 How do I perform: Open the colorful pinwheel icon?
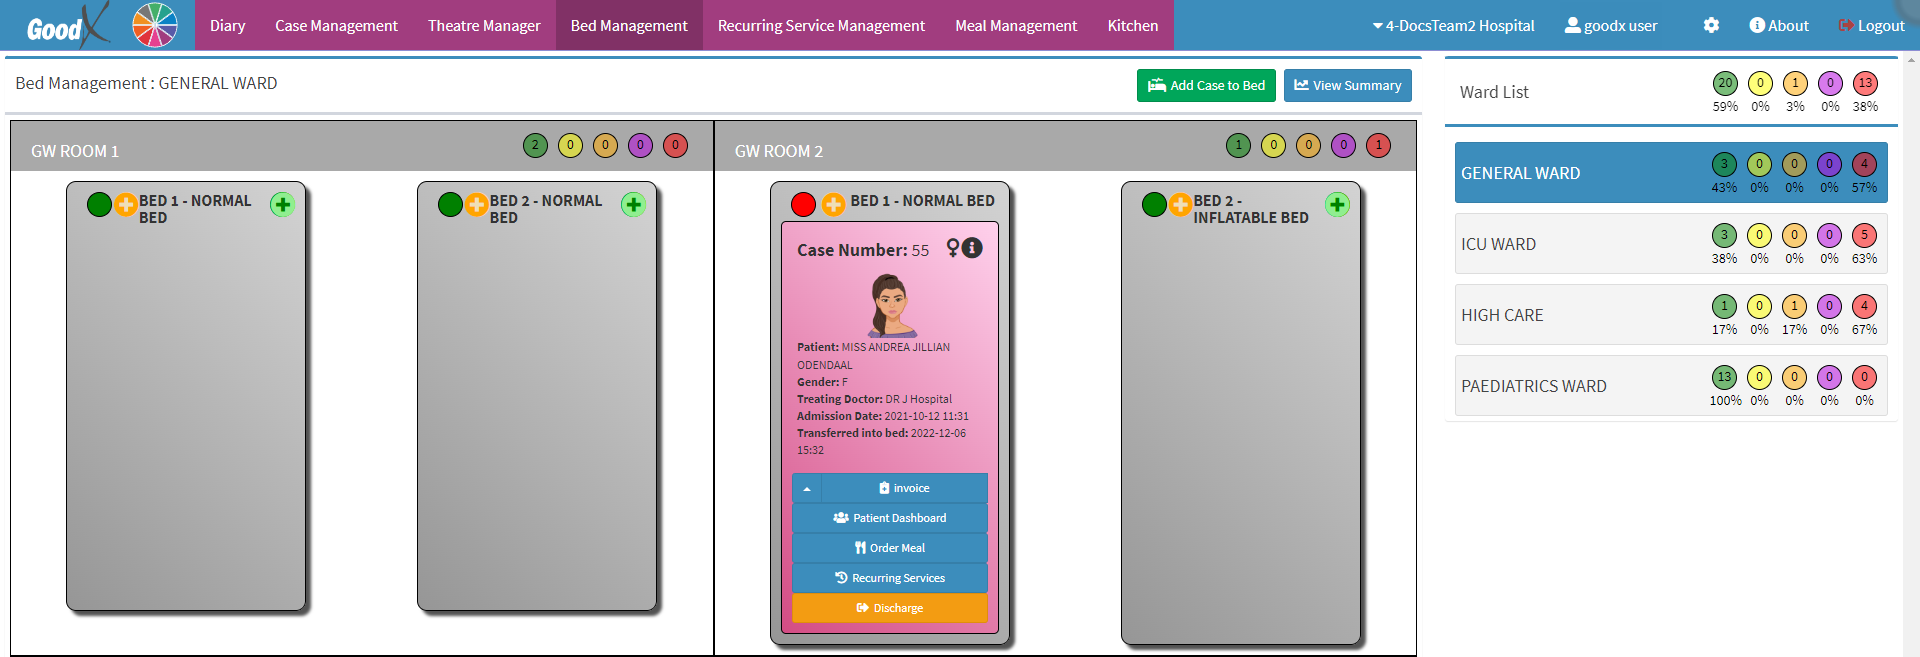coord(155,25)
